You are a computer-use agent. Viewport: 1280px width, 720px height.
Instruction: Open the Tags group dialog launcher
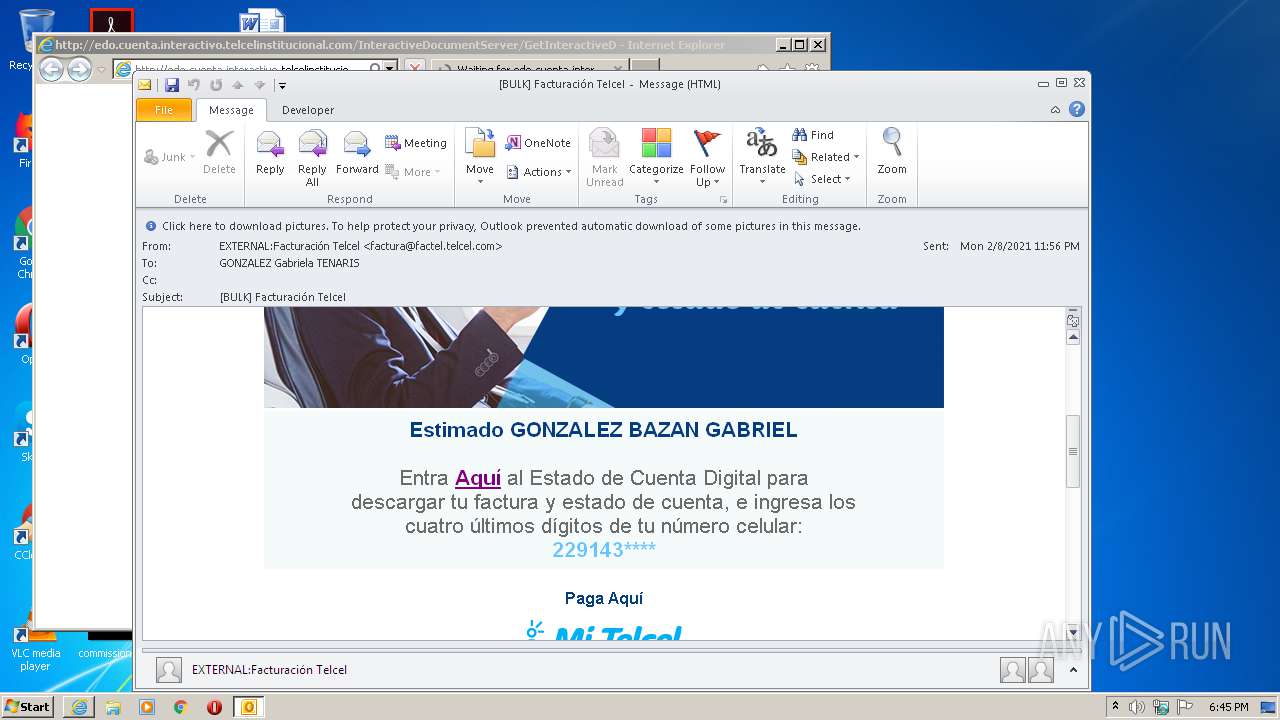723,200
